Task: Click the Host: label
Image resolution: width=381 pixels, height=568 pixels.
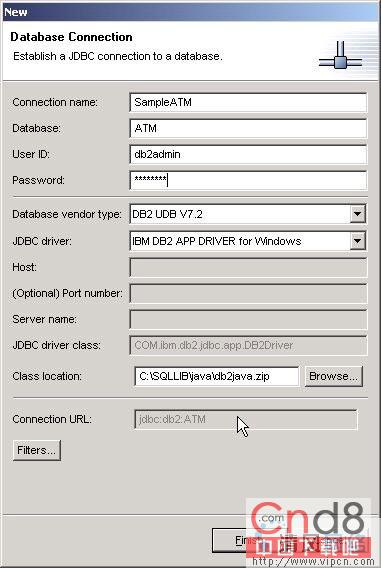Action: pos(24,267)
